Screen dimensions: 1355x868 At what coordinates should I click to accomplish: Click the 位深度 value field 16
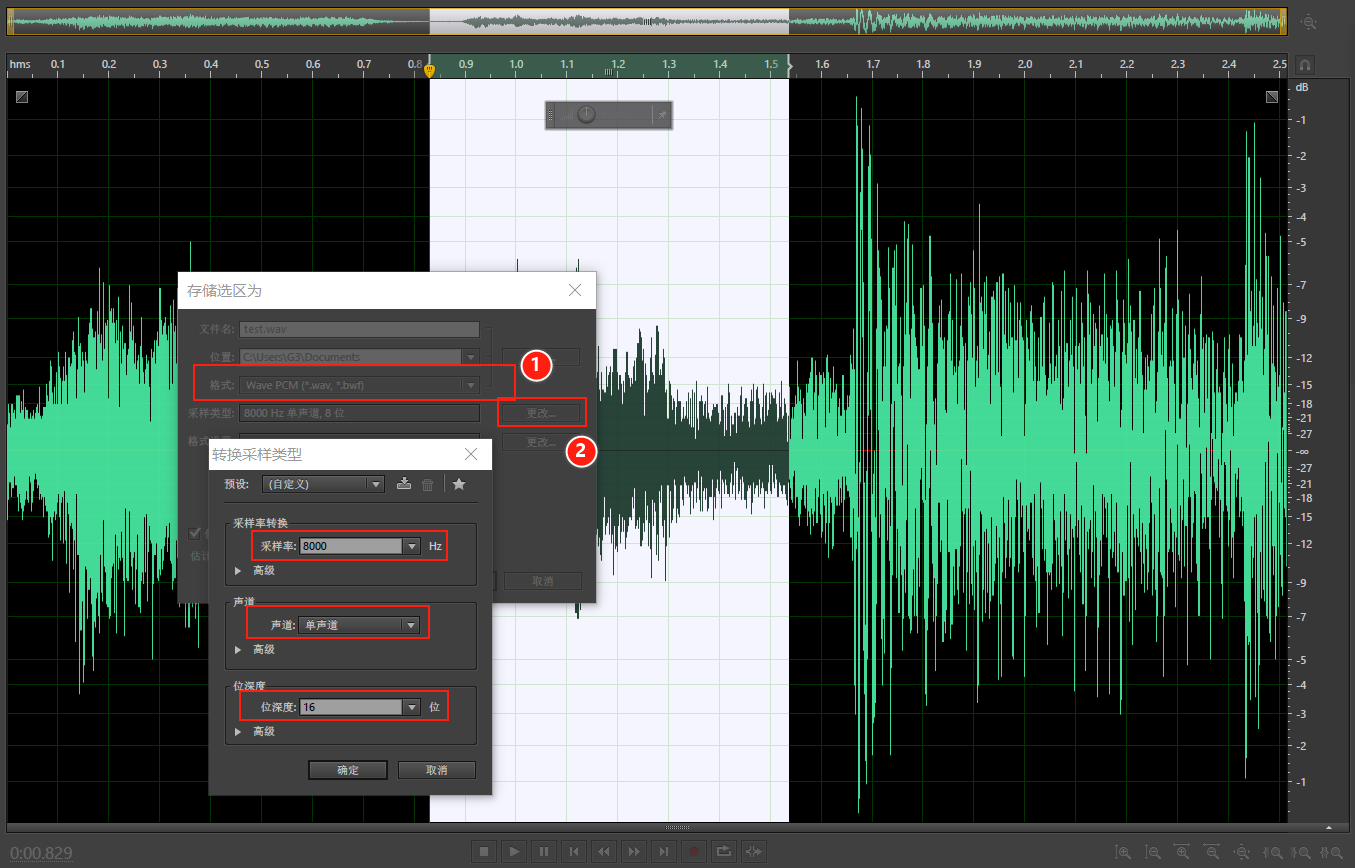(x=351, y=707)
